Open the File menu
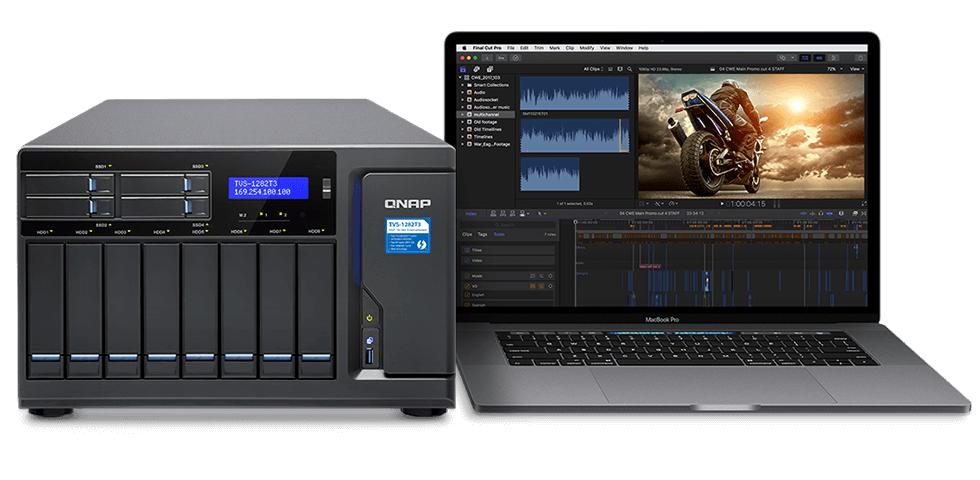The image size is (980, 480). click(511, 48)
